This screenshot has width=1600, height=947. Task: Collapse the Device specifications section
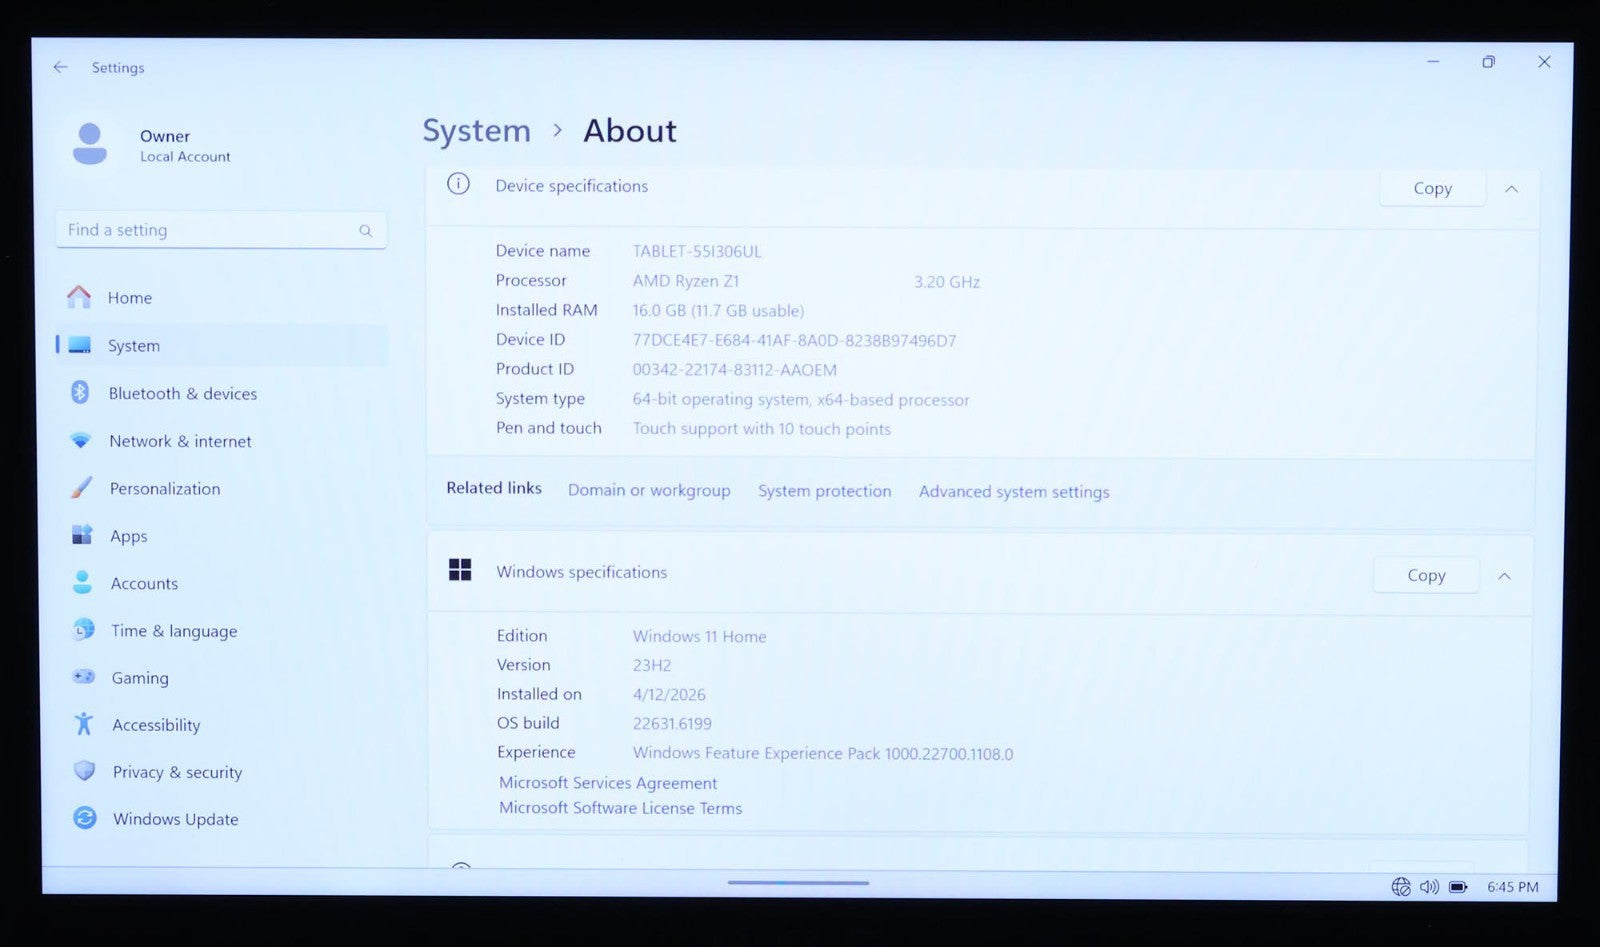1512,189
